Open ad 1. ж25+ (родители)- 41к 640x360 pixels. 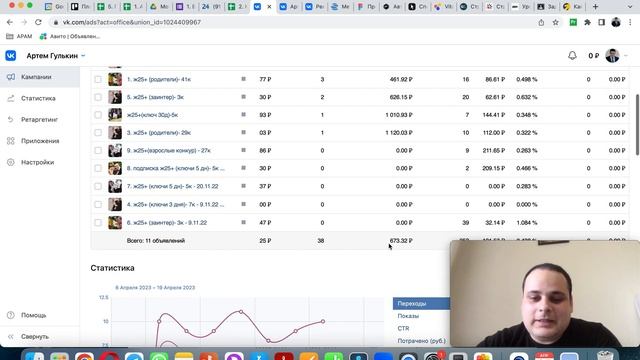tap(159, 79)
